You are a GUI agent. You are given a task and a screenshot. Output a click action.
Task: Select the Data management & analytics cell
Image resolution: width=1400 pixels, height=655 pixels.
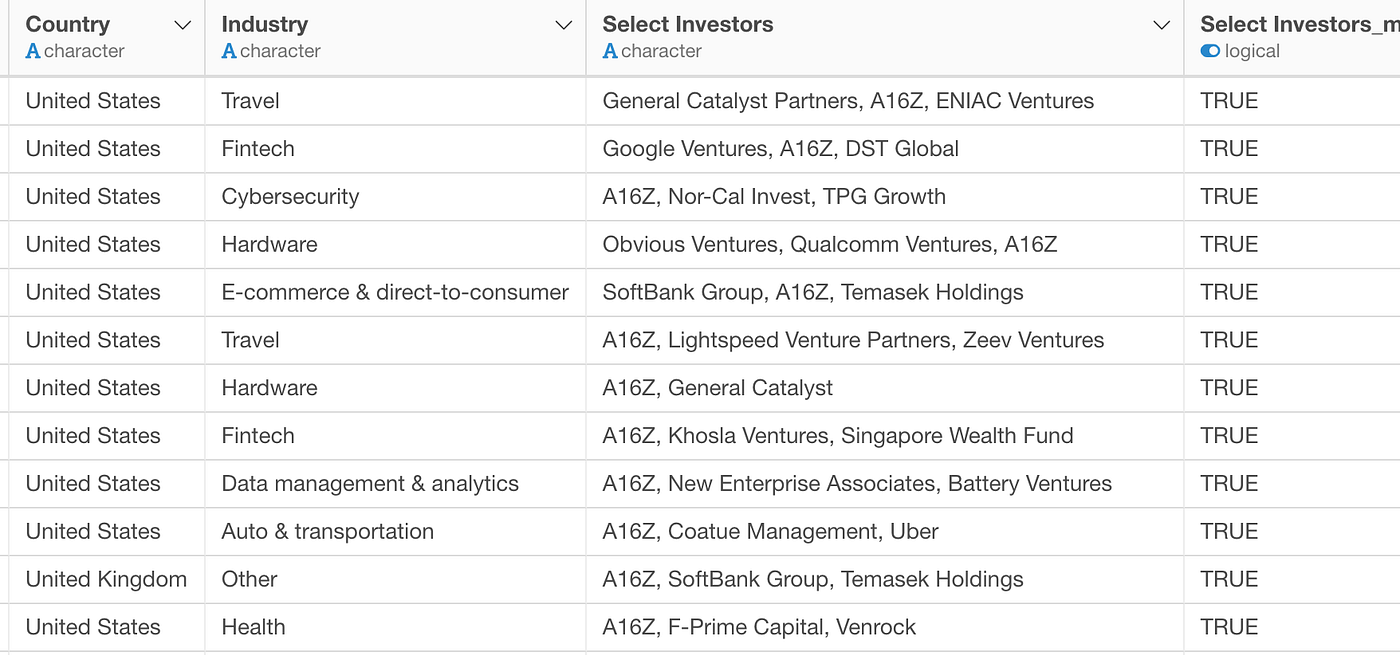coord(370,483)
